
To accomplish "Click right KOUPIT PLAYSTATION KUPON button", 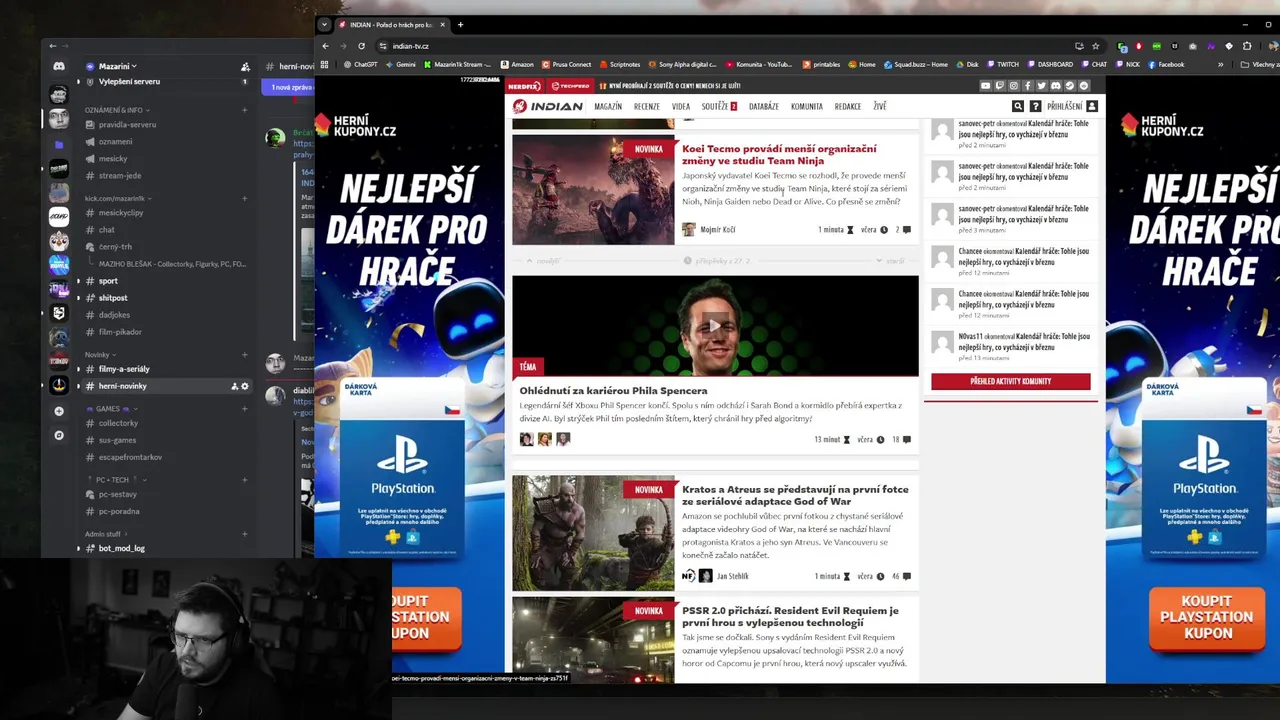I will 1208,617.
